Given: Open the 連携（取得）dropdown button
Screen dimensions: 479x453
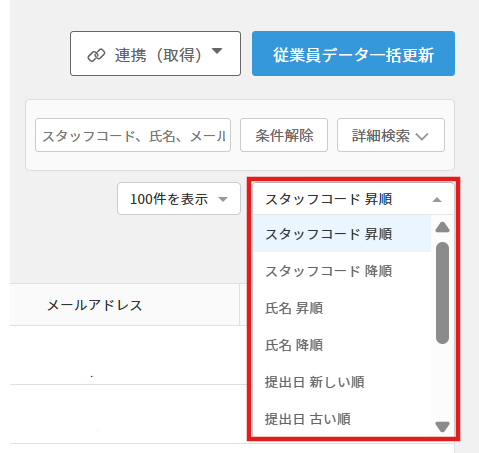Looking at the screenshot, I should coord(155,54).
